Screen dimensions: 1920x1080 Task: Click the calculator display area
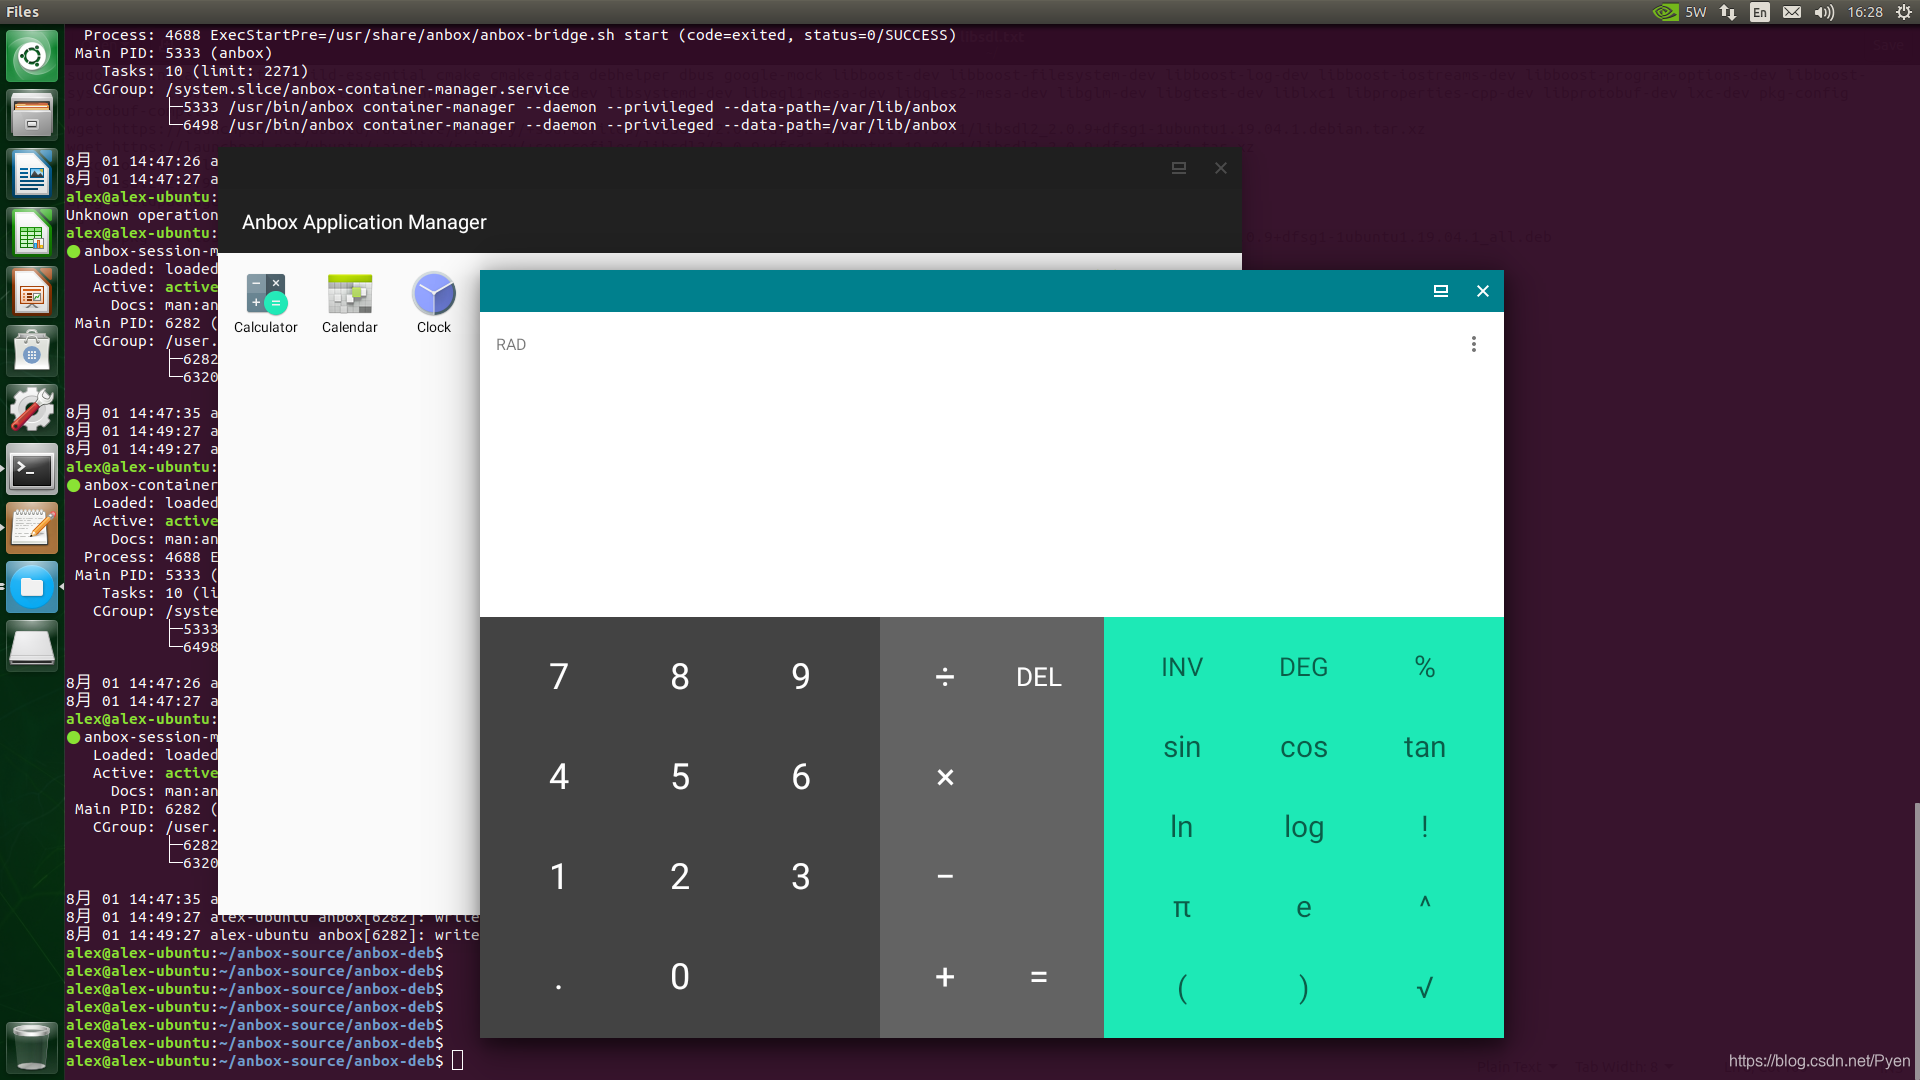pos(992,464)
